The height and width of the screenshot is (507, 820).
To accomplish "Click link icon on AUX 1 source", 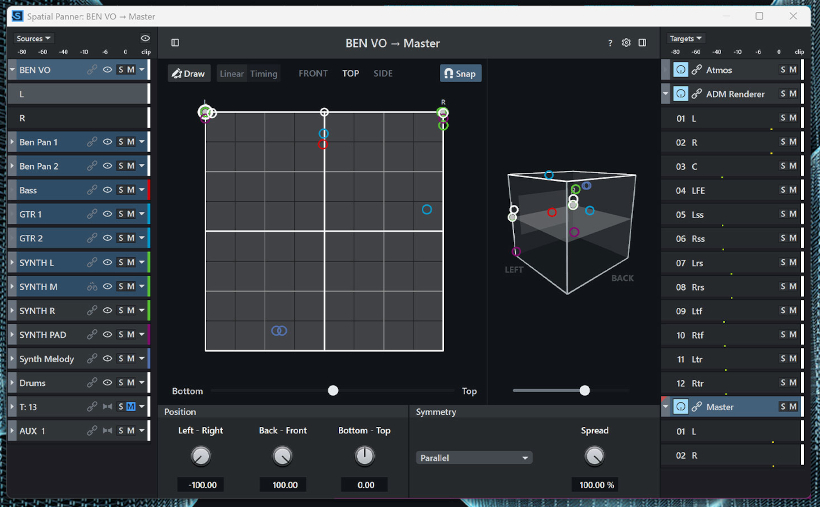I will [x=92, y=431].
